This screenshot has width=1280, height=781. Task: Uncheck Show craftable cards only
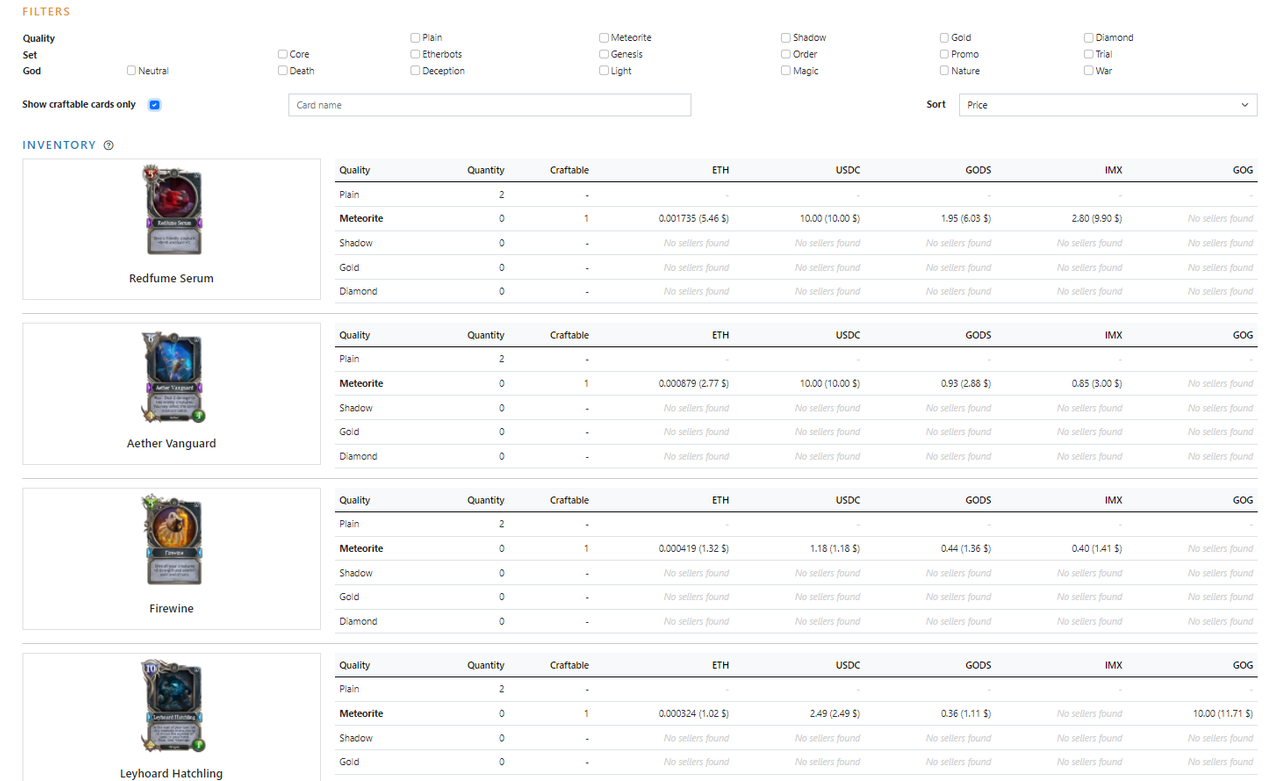[154, 105]
